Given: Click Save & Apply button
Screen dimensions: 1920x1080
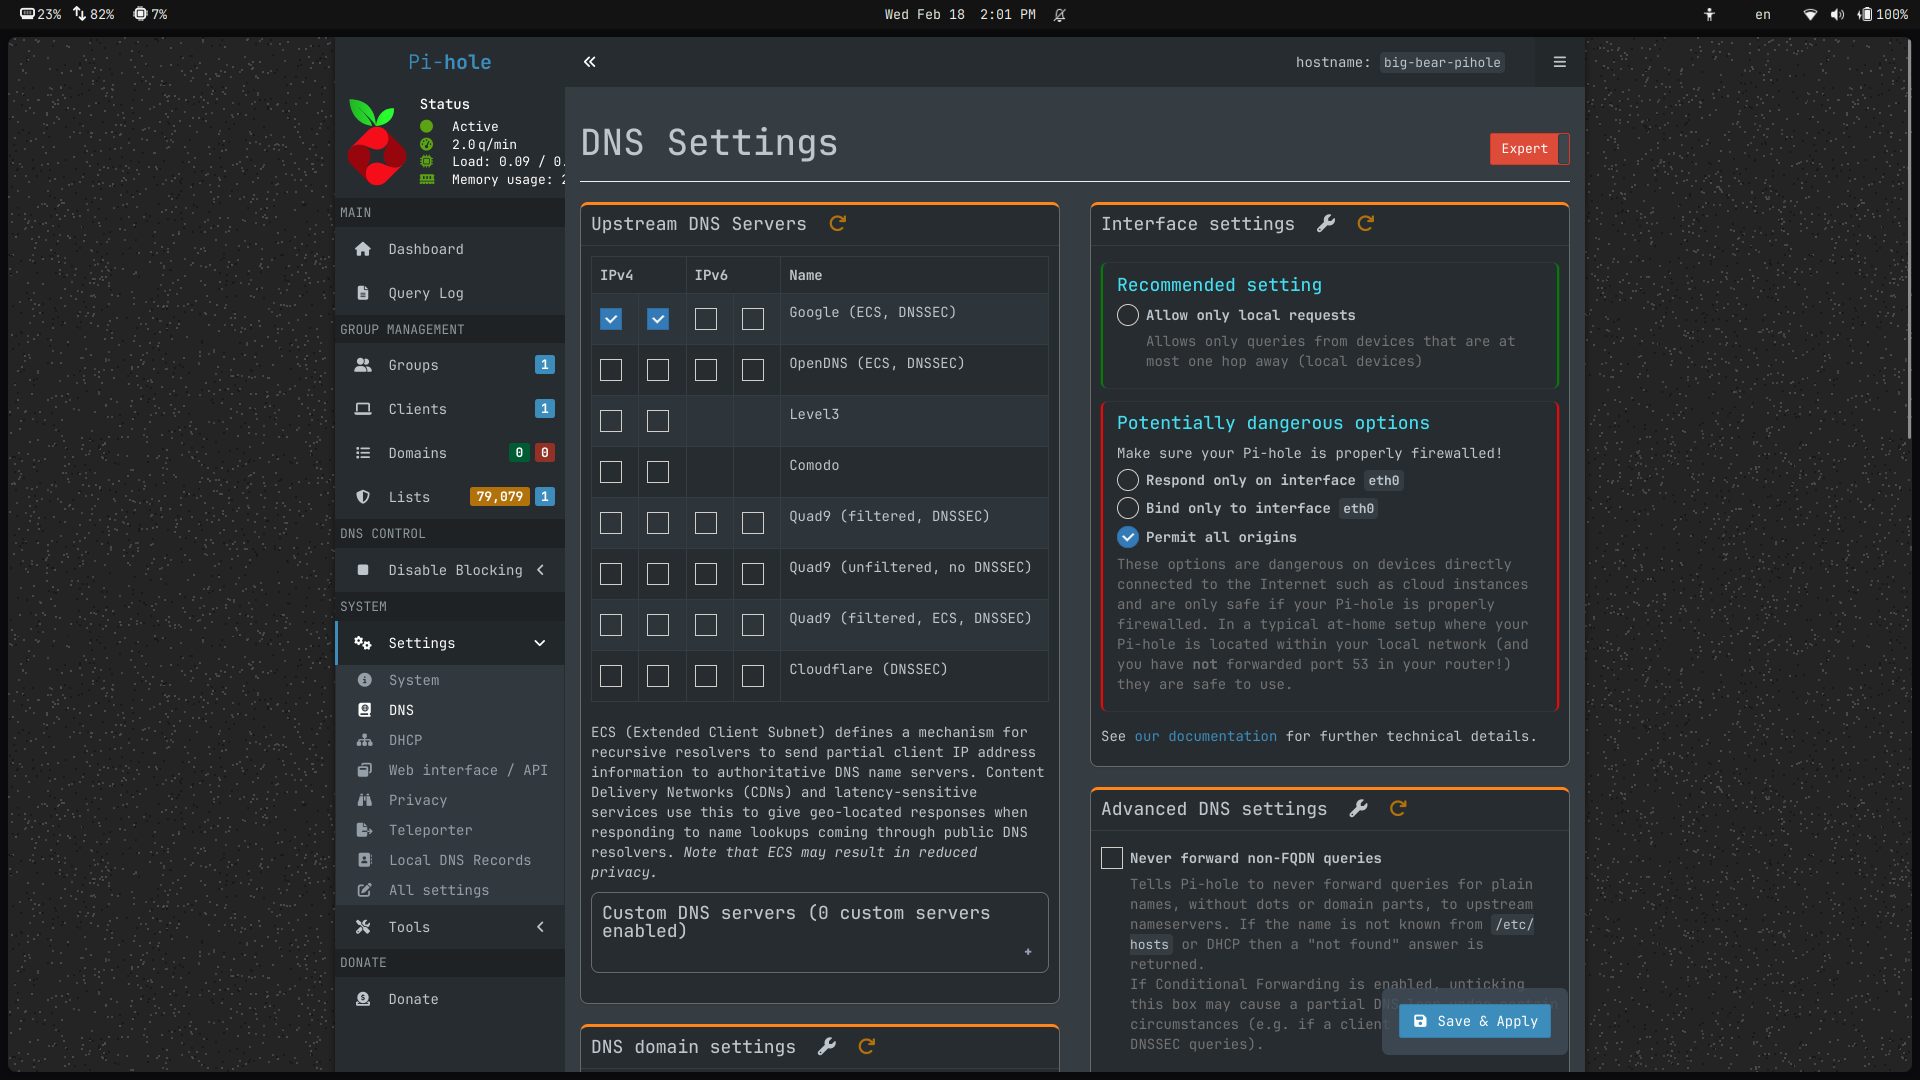Looking at the screenshot, I should (x=1475, y=1021).
